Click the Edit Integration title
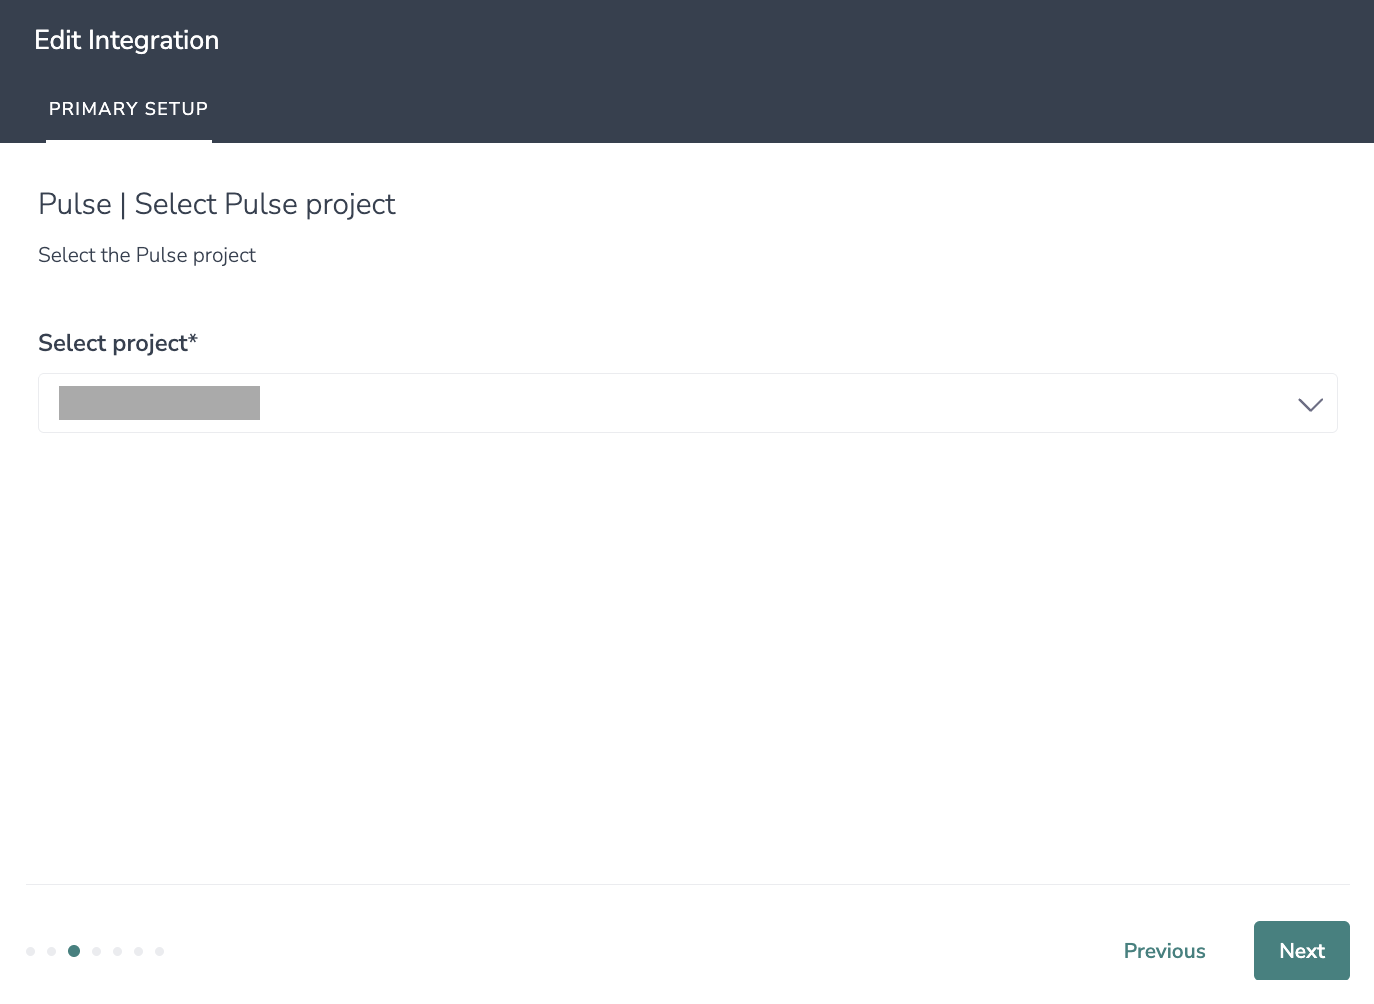 coord(127,40)
